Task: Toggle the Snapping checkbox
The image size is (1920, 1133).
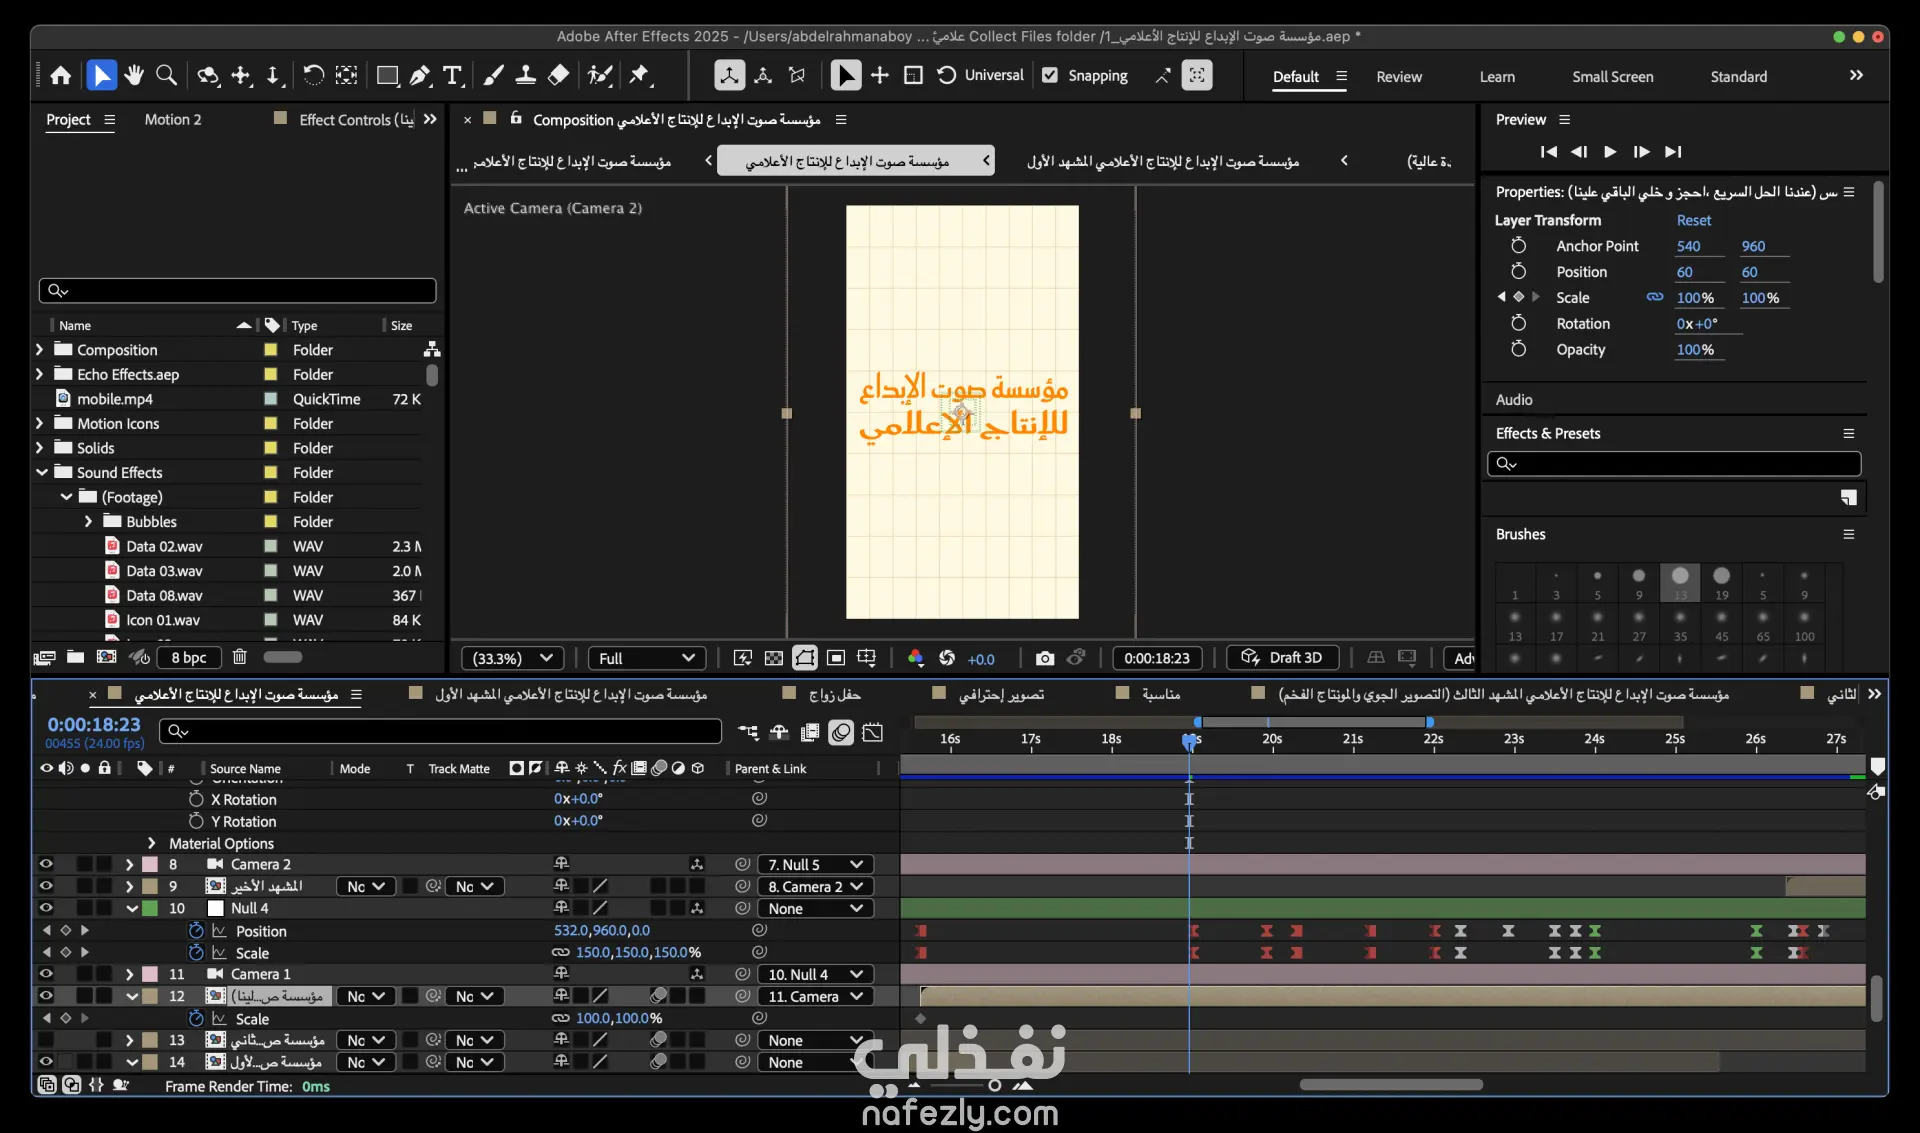Action: tap(1050, 76)
